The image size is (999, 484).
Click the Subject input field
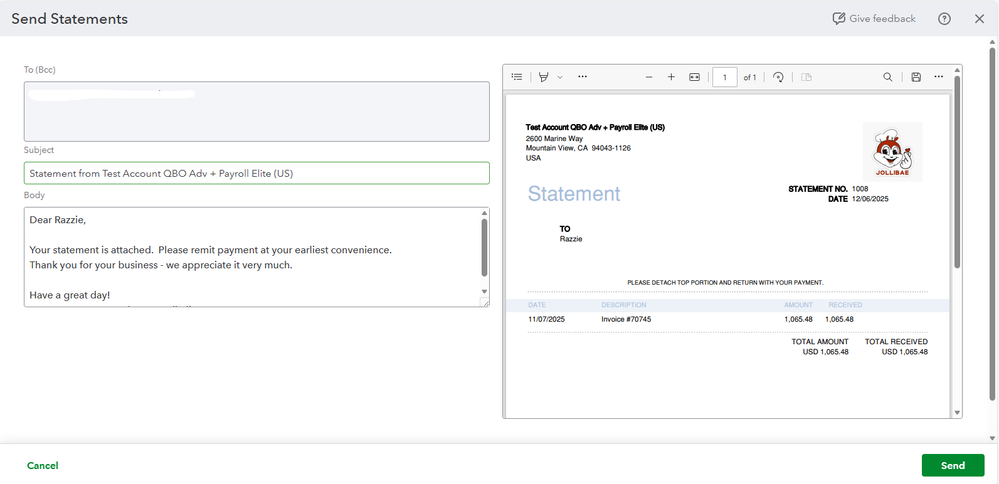point(257,173)
